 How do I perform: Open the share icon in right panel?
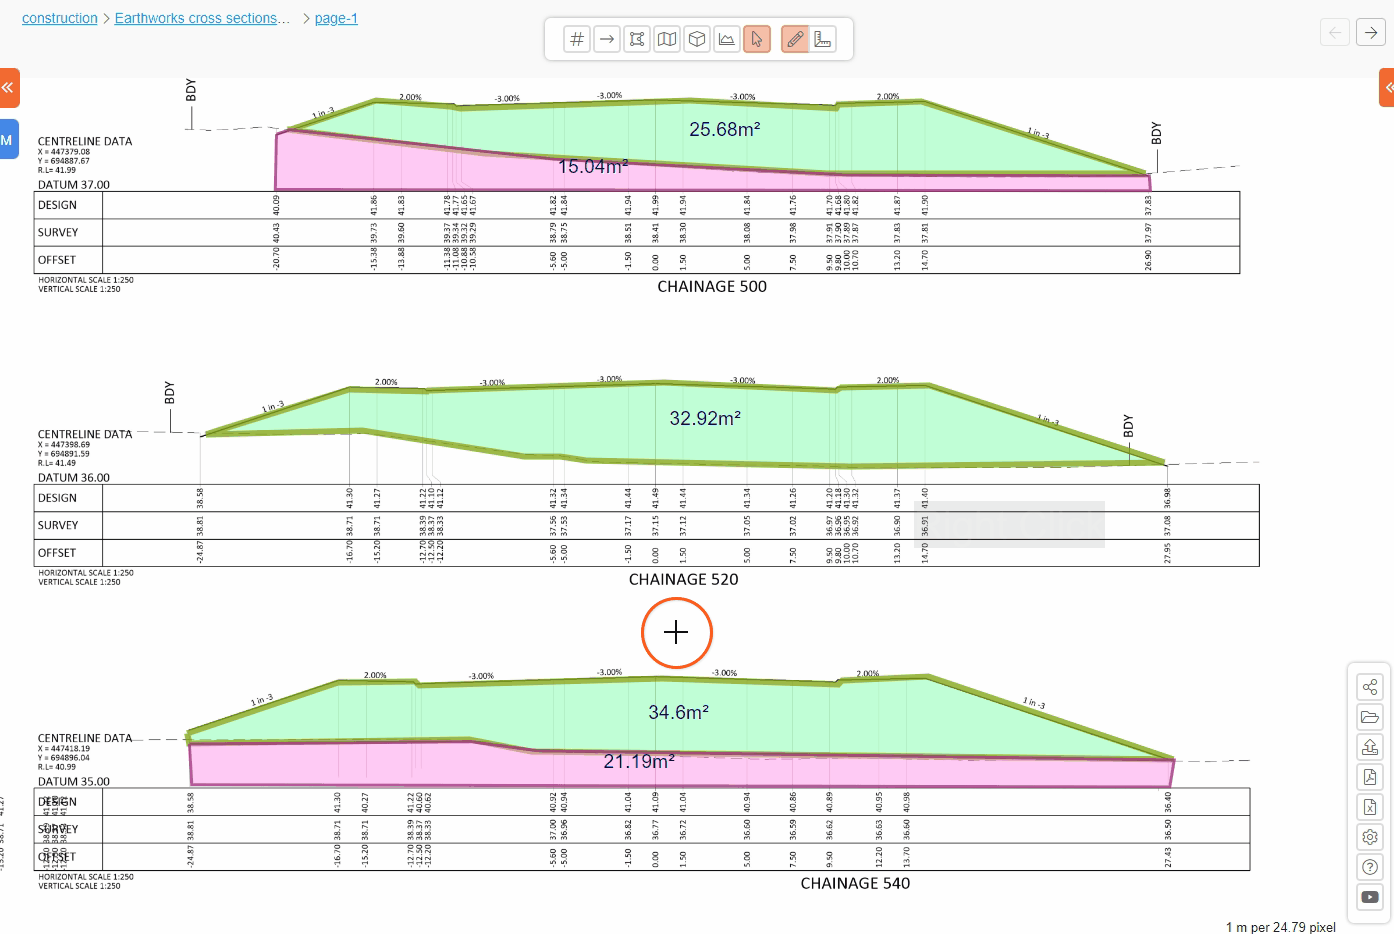point(1370,687)
